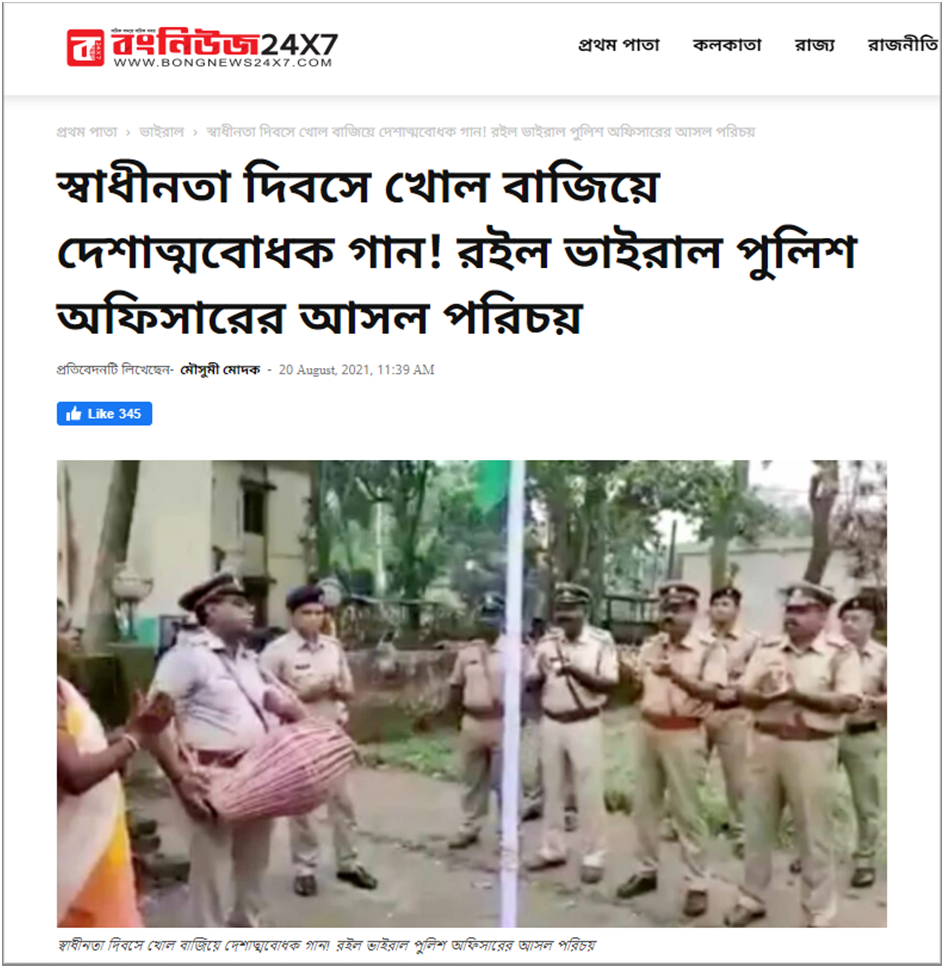Click the www.bongnews24x7.com URL text
The height and width of the screenshot is (968, 944).
pyautogui.click(x=223, y=62)
